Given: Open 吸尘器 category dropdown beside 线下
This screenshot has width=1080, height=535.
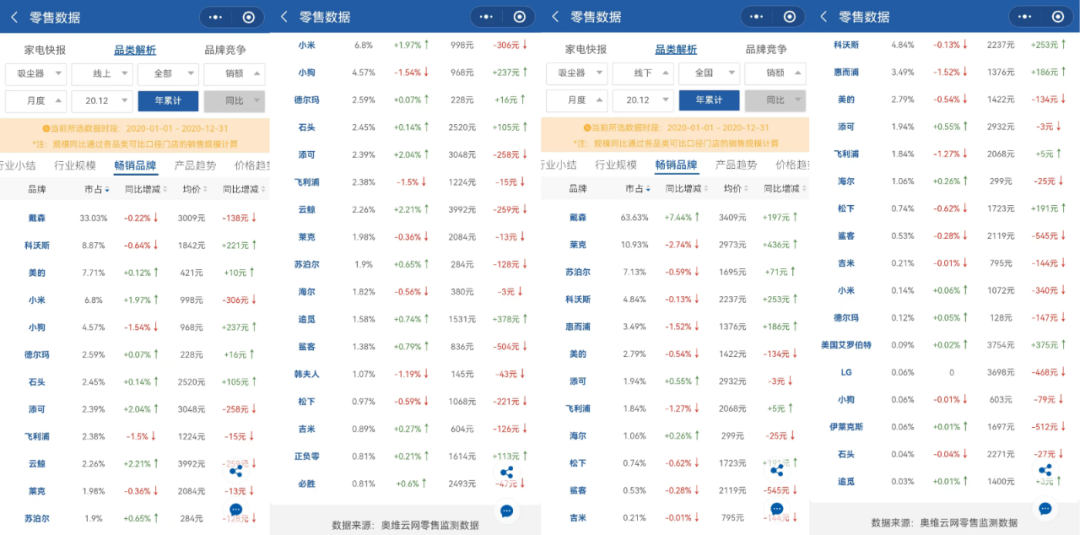Looking at the screenshot, I should coord(577,73).
